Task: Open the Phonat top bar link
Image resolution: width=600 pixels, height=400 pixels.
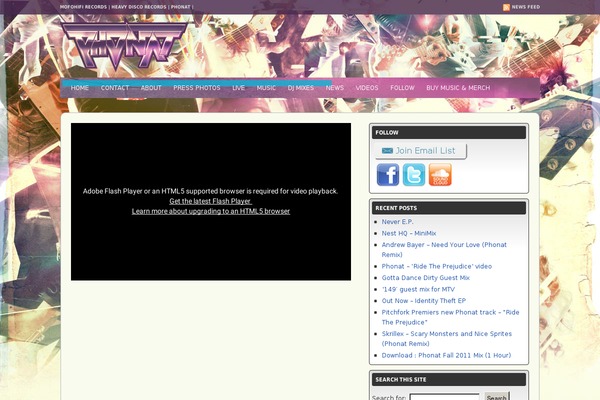Action: tap(181, 7)
